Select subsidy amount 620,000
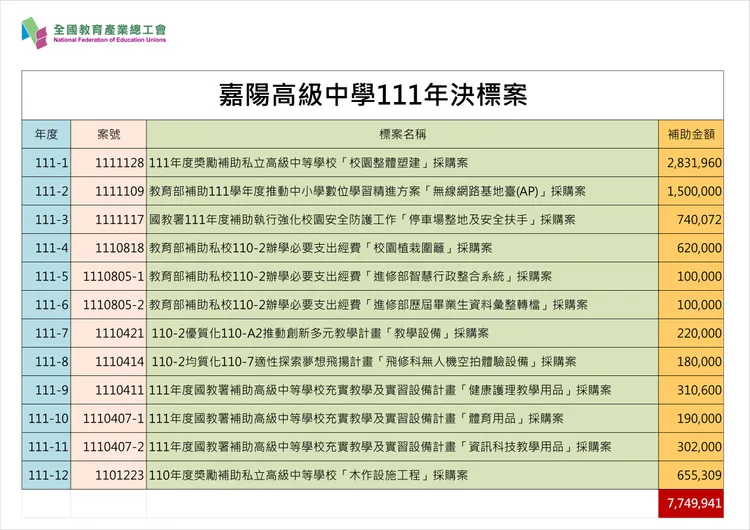The width and height of the screenshot is (750, 530). 691,248
